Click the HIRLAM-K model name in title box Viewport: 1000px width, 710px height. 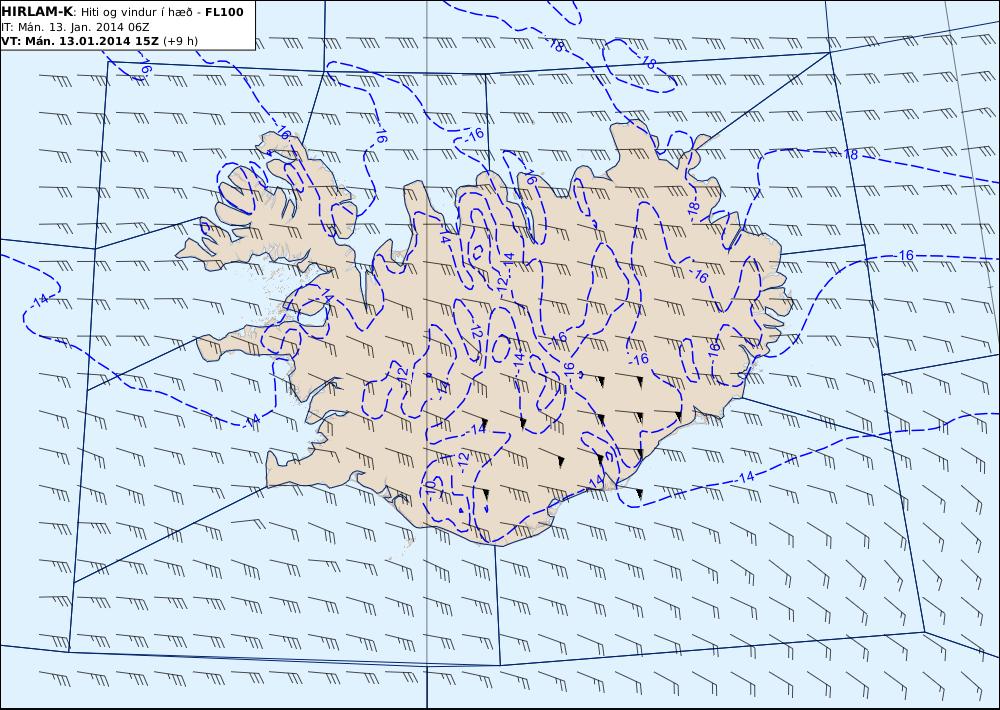pos(37,12)
